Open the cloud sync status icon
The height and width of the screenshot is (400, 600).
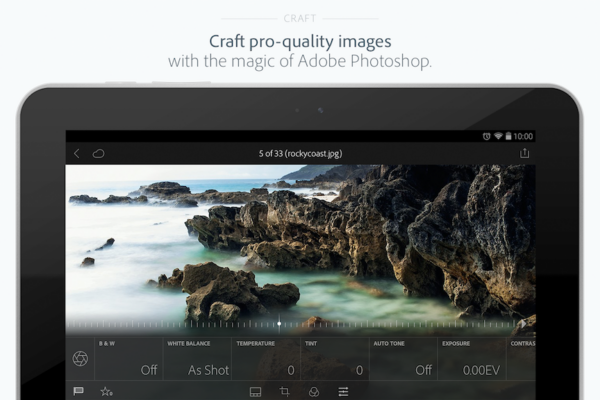[98, 153]
